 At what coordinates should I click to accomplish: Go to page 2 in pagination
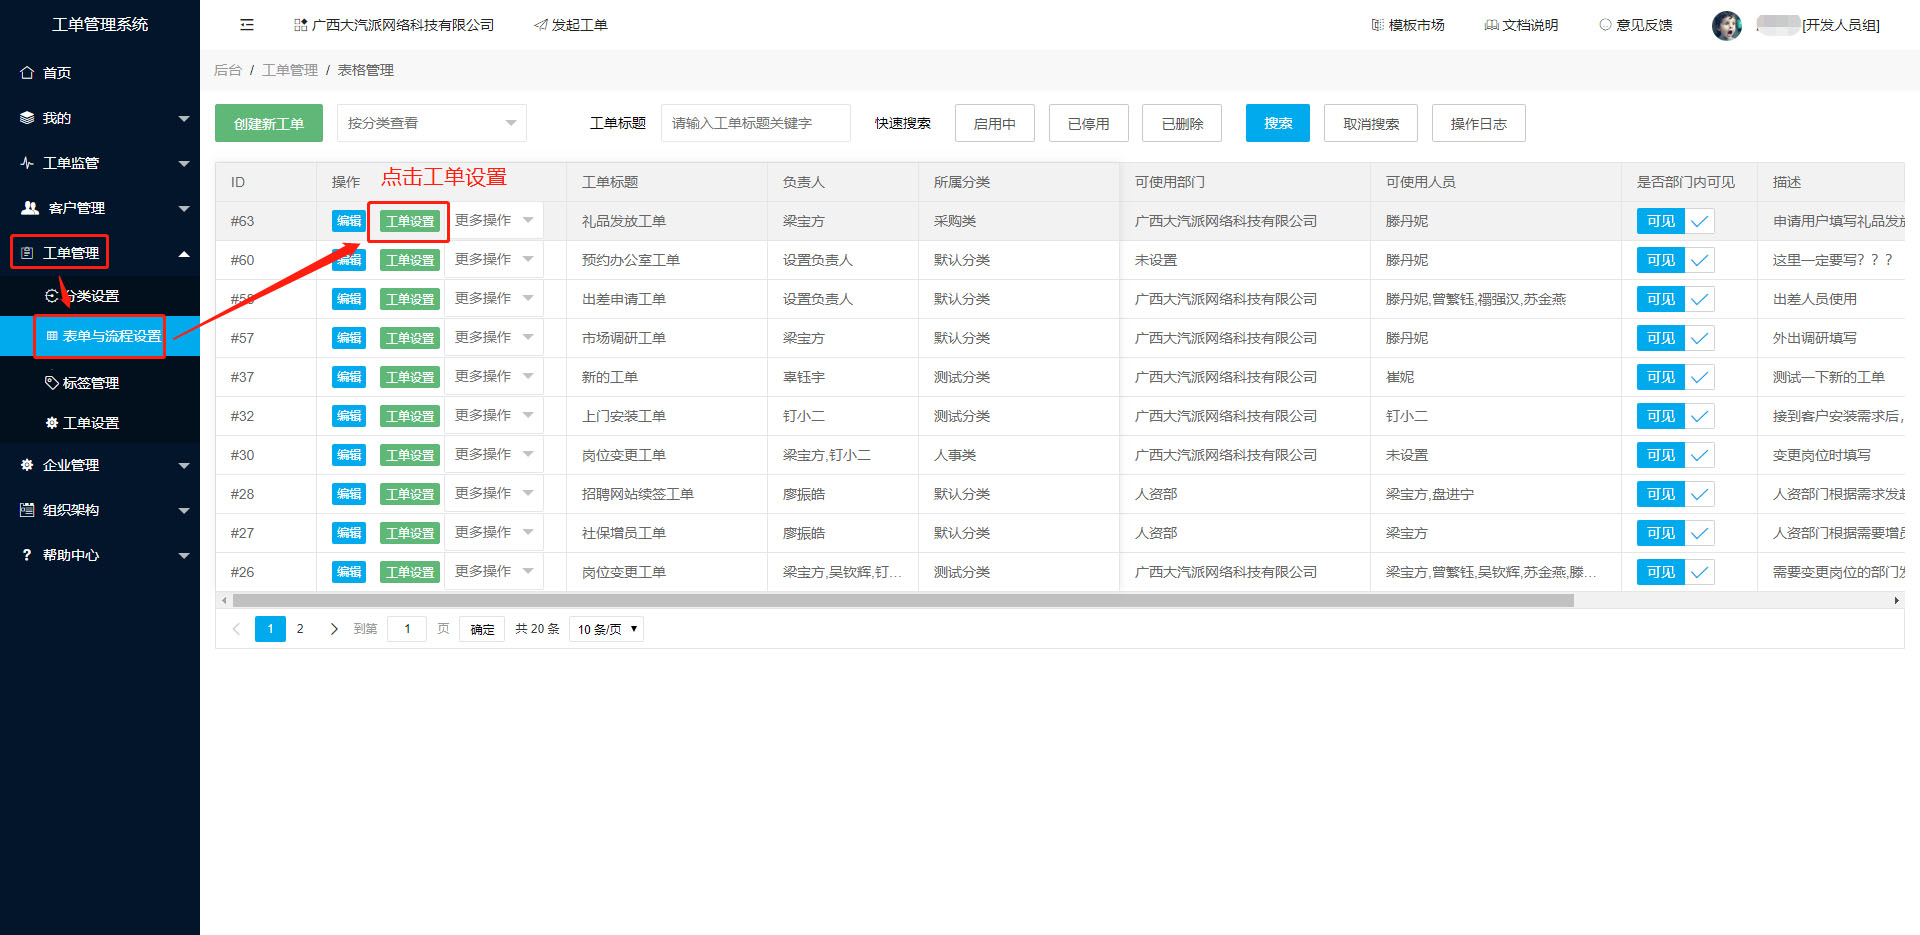click(300, 629)
